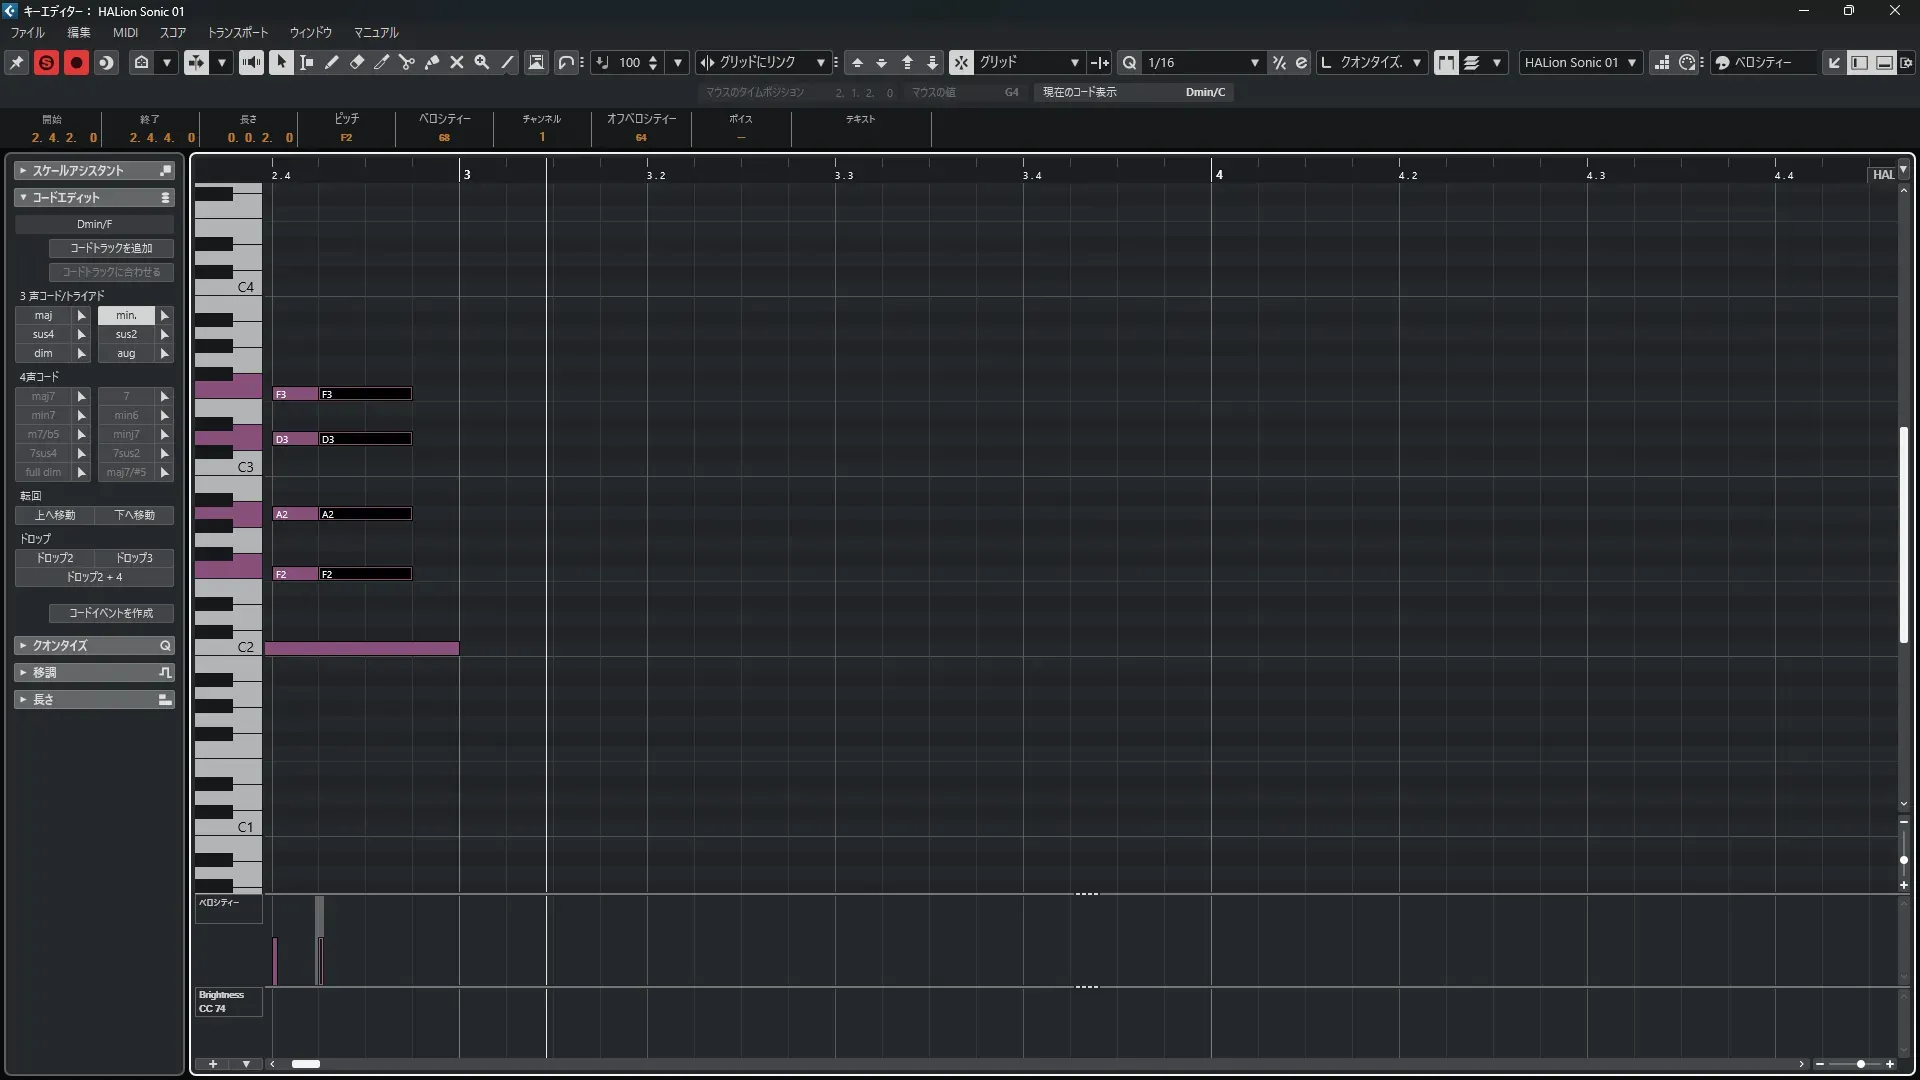
Task: Select the Glue tool
Action: tap(431, 62)
